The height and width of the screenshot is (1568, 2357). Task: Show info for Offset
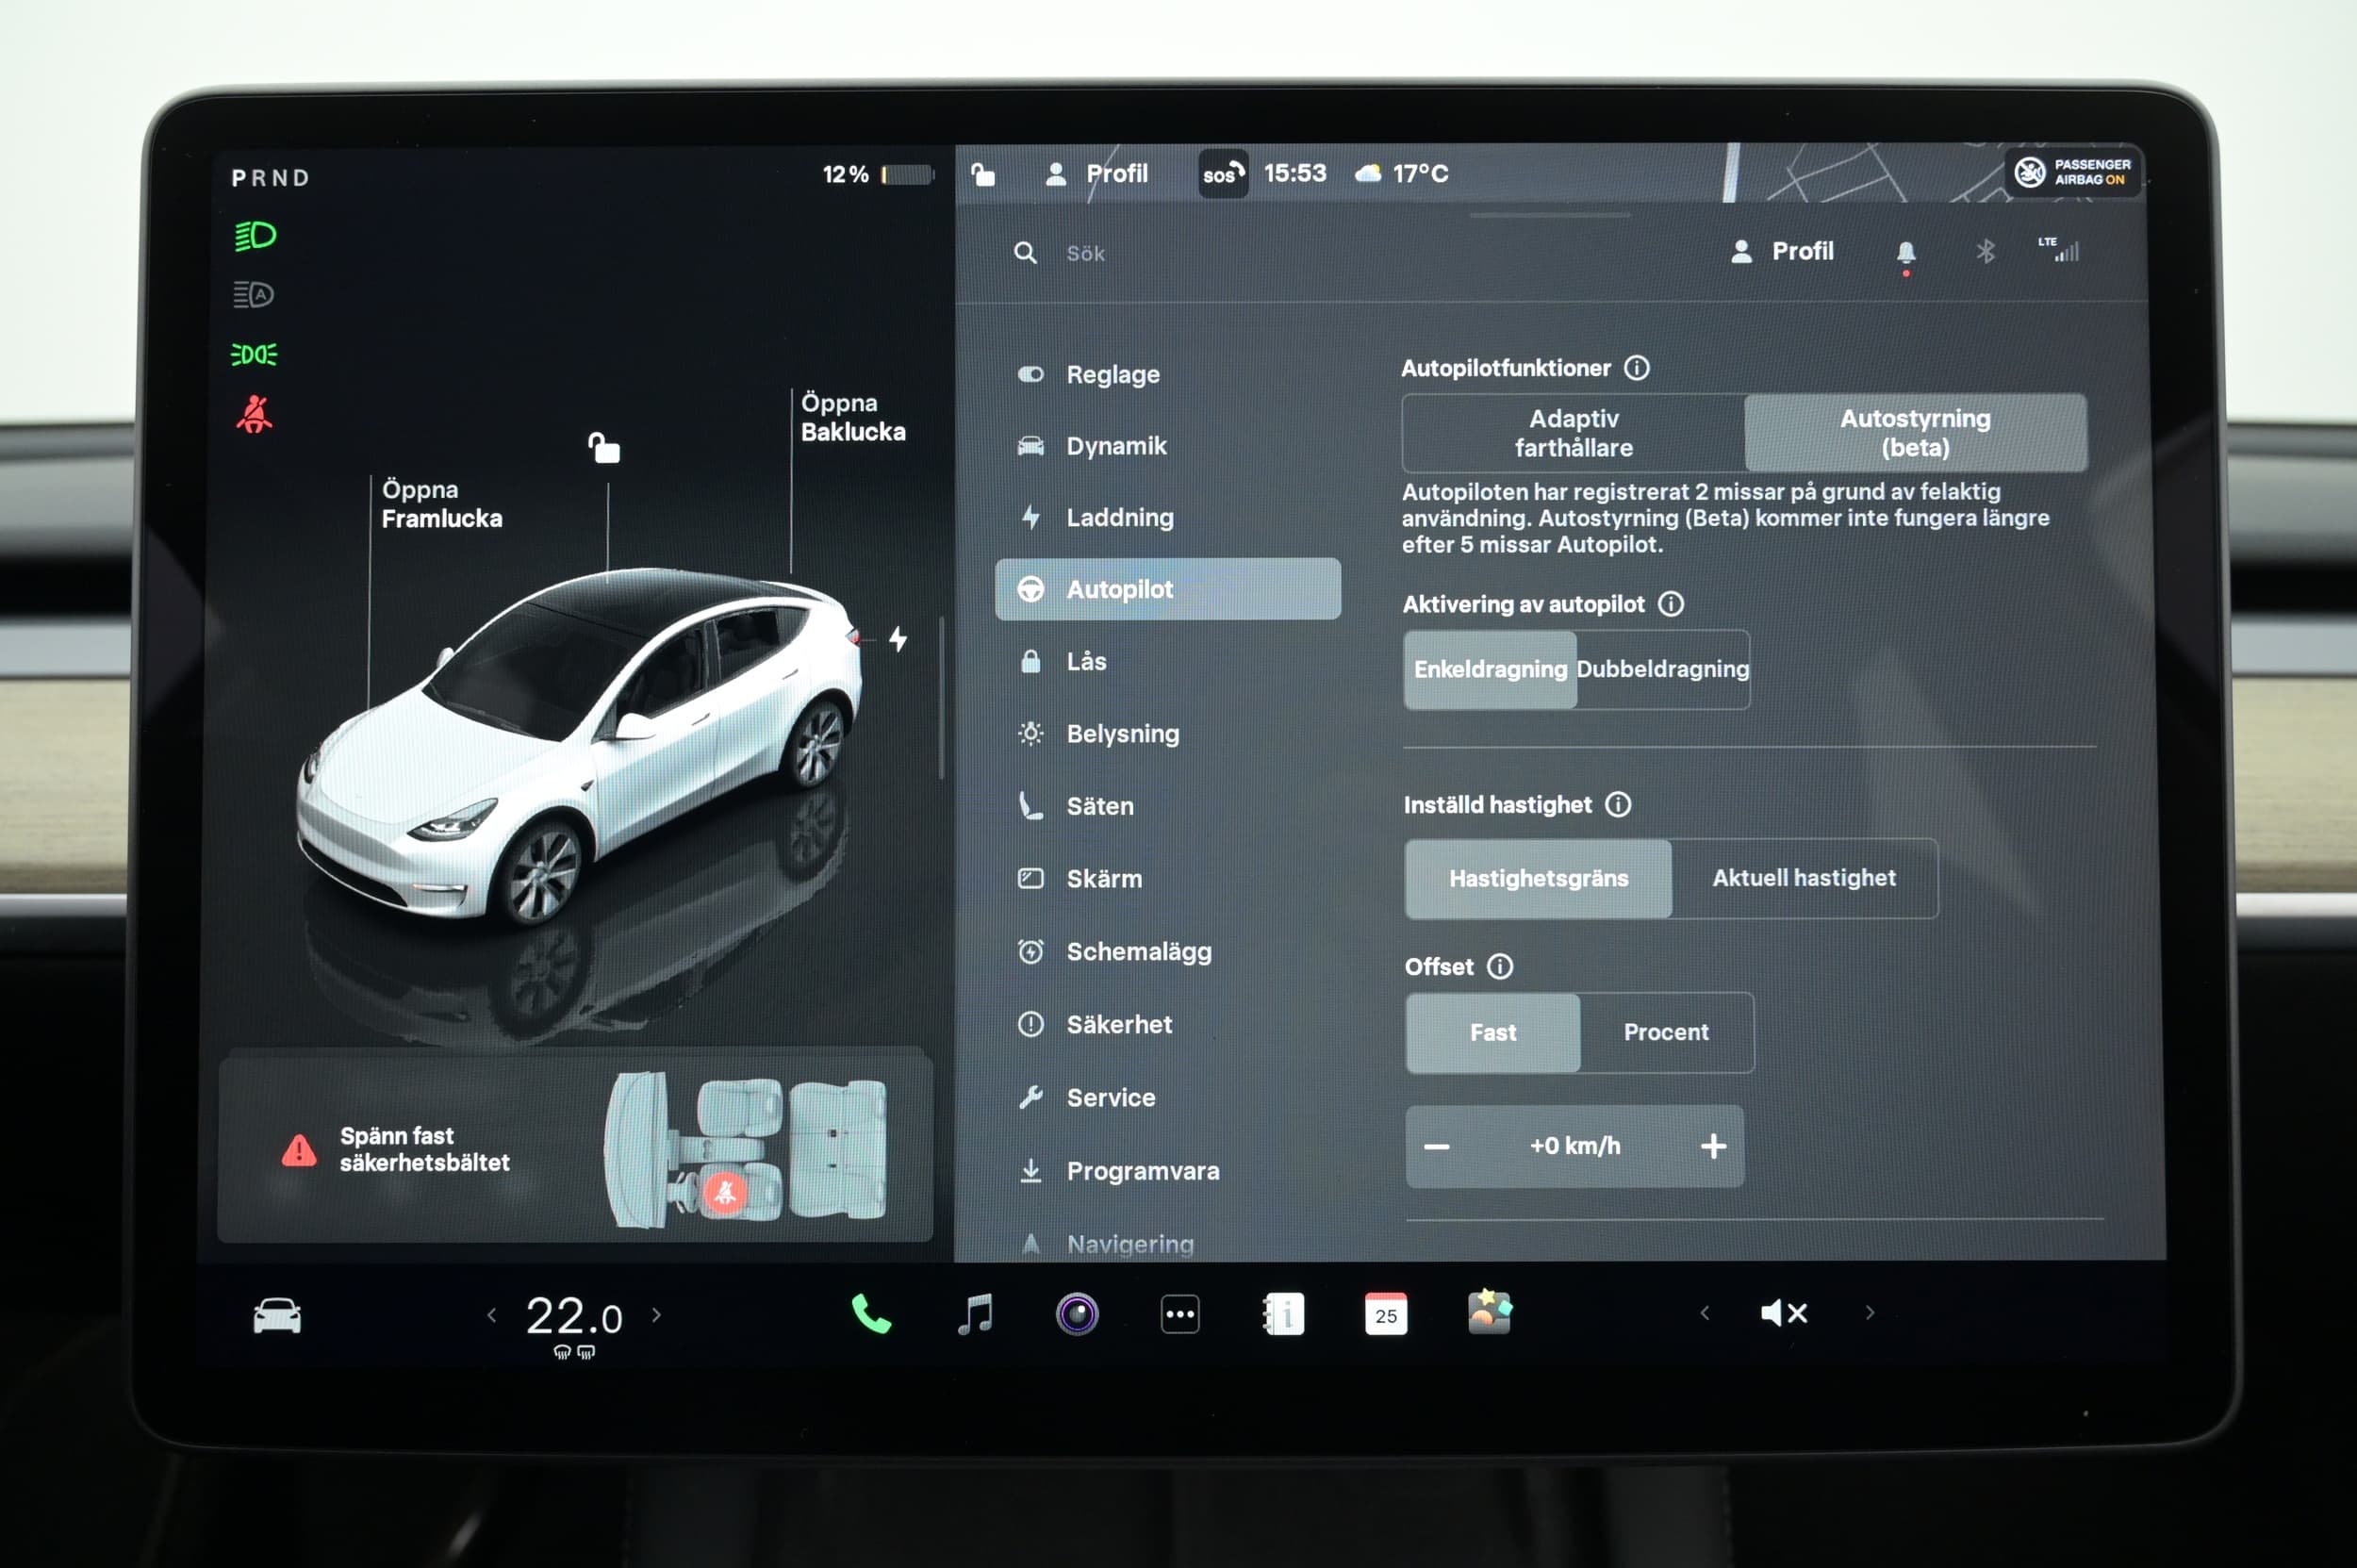click(x=1499, y=967)
